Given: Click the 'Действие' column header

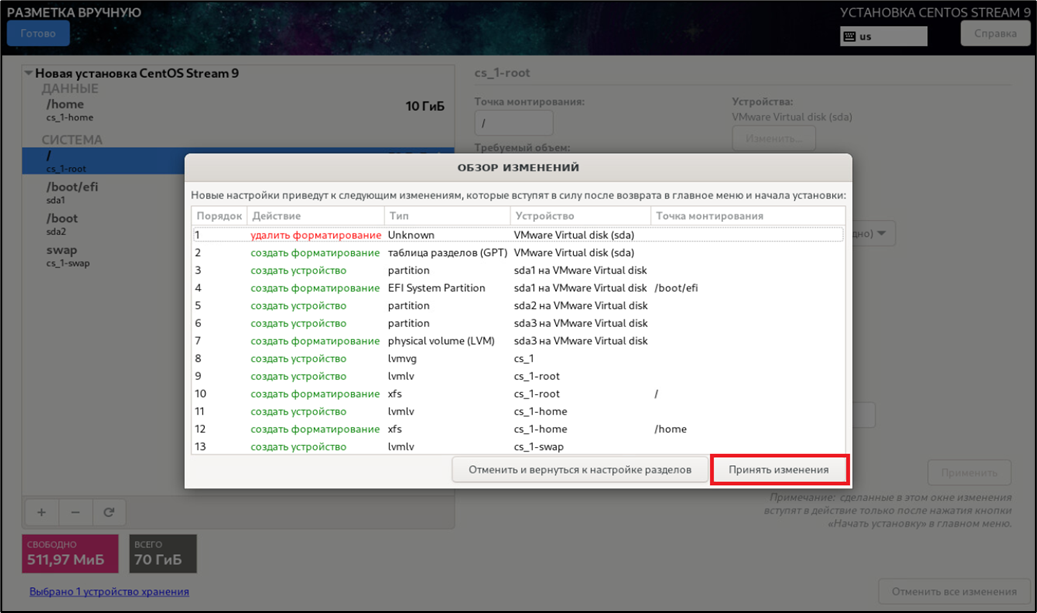Looking at the screenshot, I should click(315, 216).
